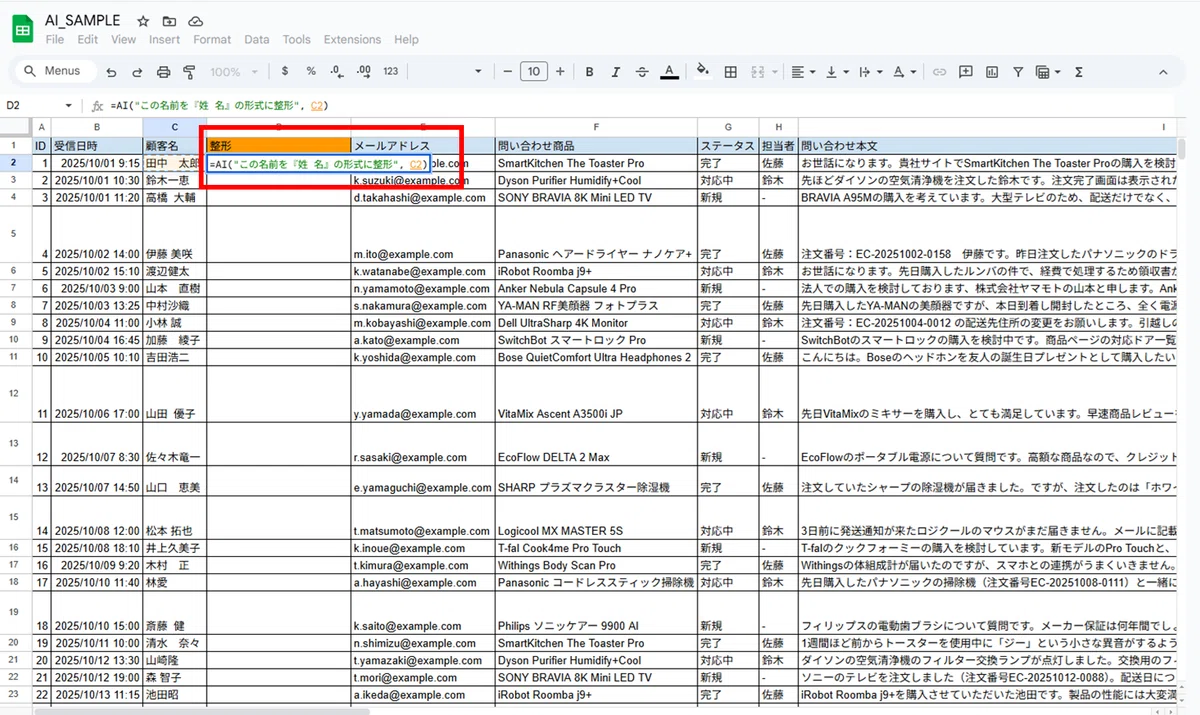Insert a link
The height and width of the screenshot is (715, 1200).
click(939, 72)
